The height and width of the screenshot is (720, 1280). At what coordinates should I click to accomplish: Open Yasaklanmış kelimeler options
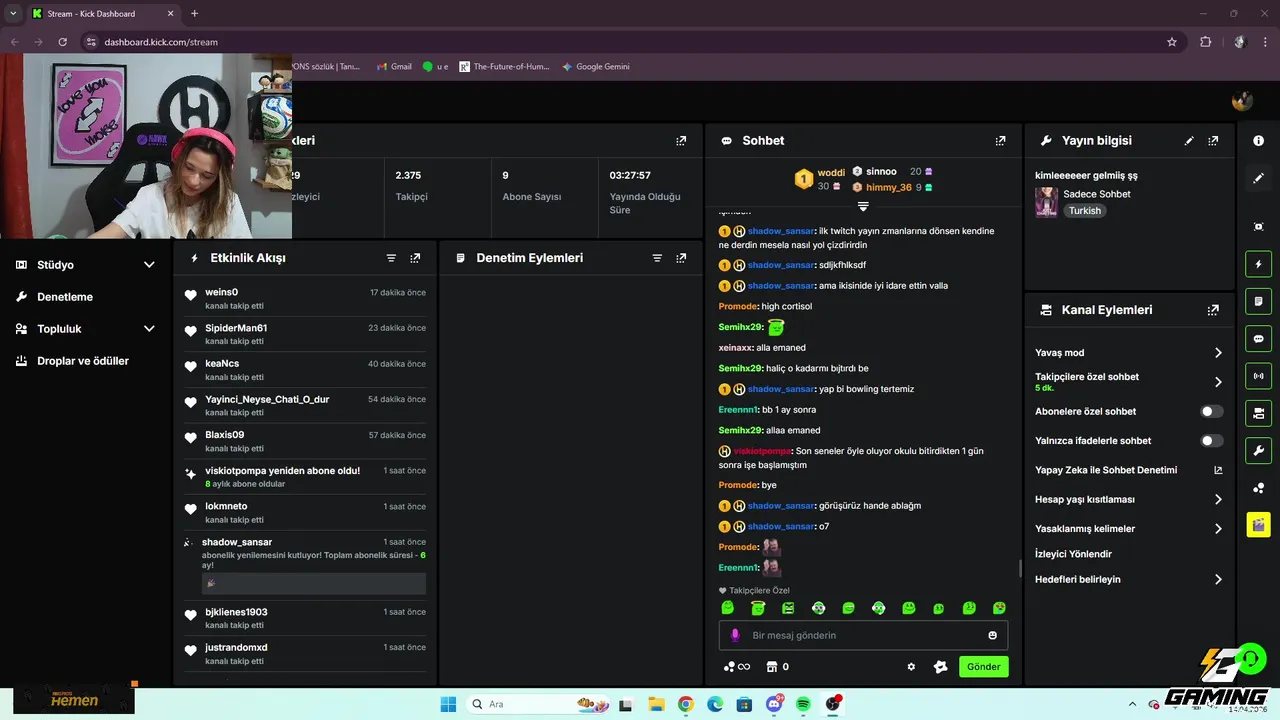pyautogui.click(x=1218, y=529)
